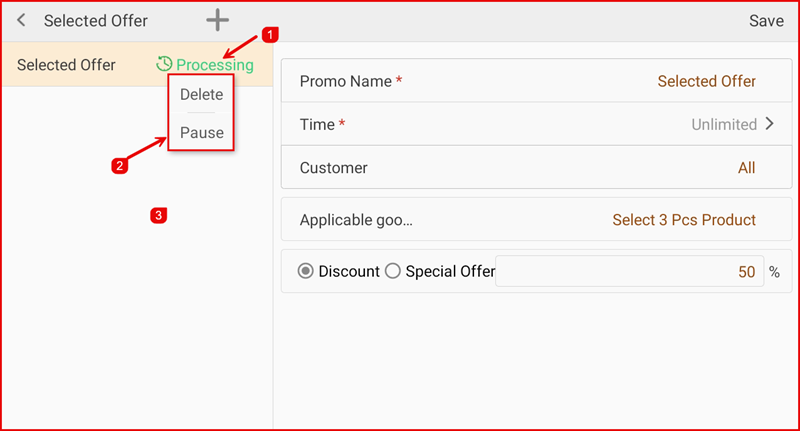800x431 pixels.
Task: Select the Discount radio button
Action: [306, 271]
